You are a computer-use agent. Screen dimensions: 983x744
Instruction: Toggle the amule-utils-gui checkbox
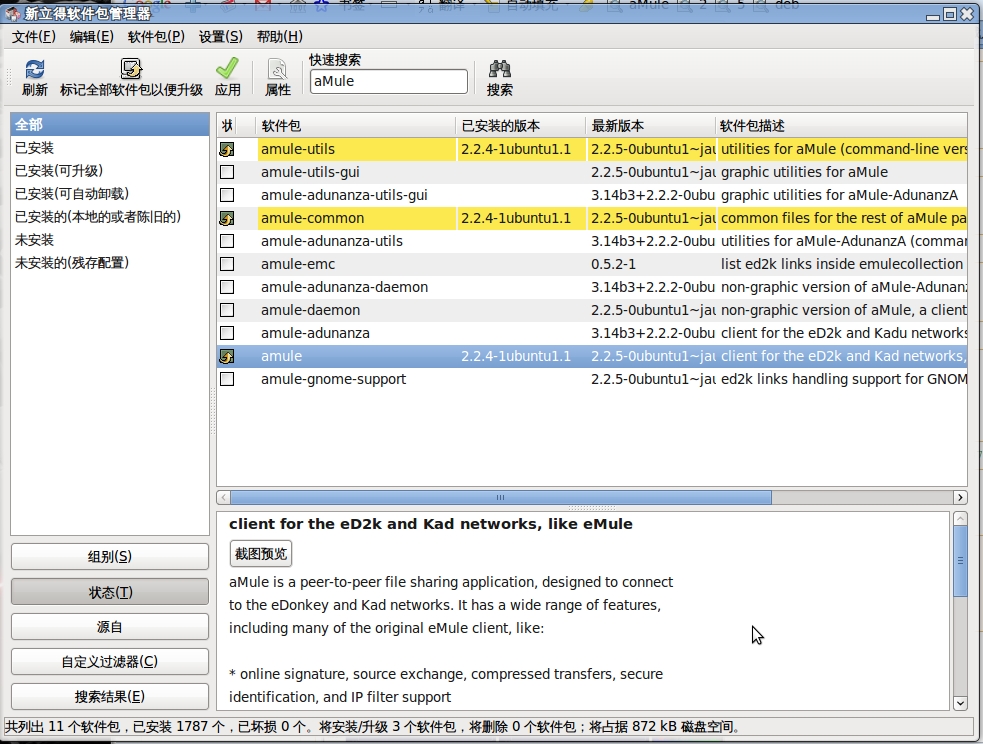(227, 172)
